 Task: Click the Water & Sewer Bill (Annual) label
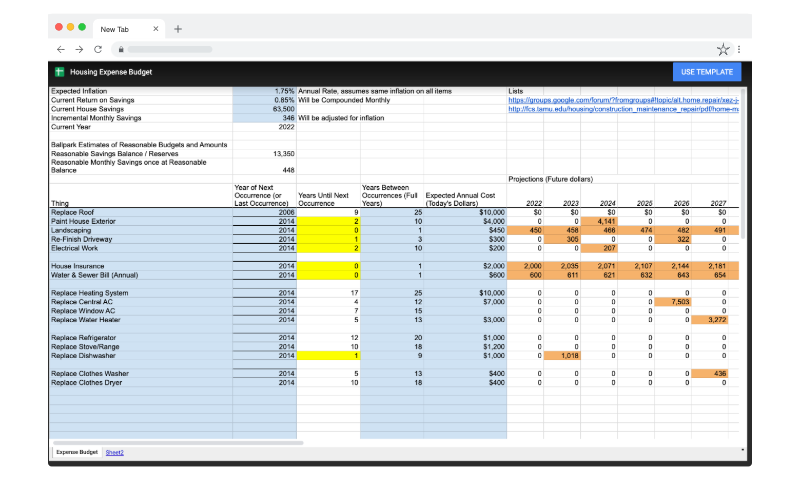pyautogui.click(x=94, y=275)
